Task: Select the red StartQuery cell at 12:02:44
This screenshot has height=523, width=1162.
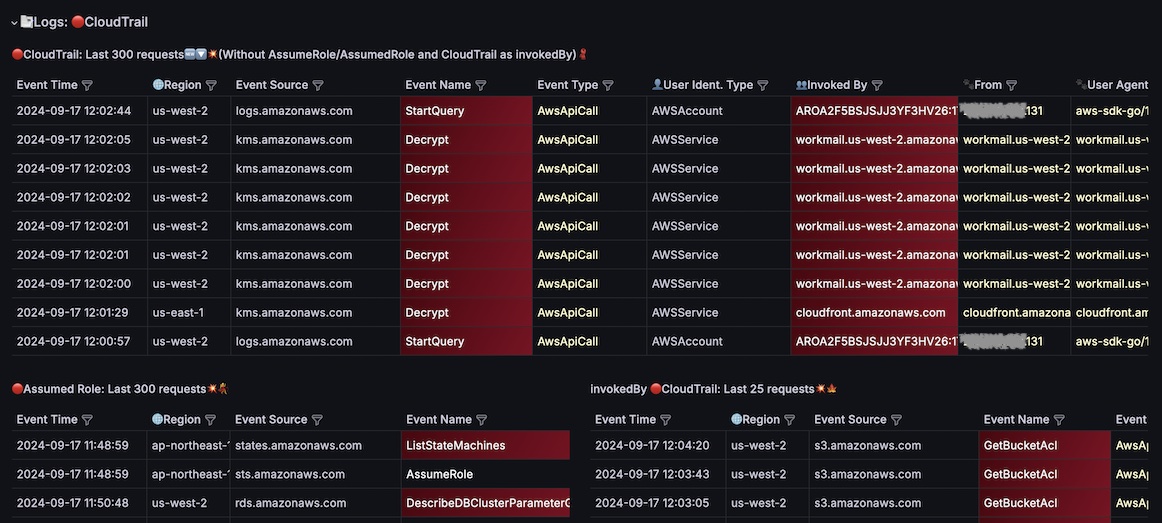Action: [x=466, y=111]
